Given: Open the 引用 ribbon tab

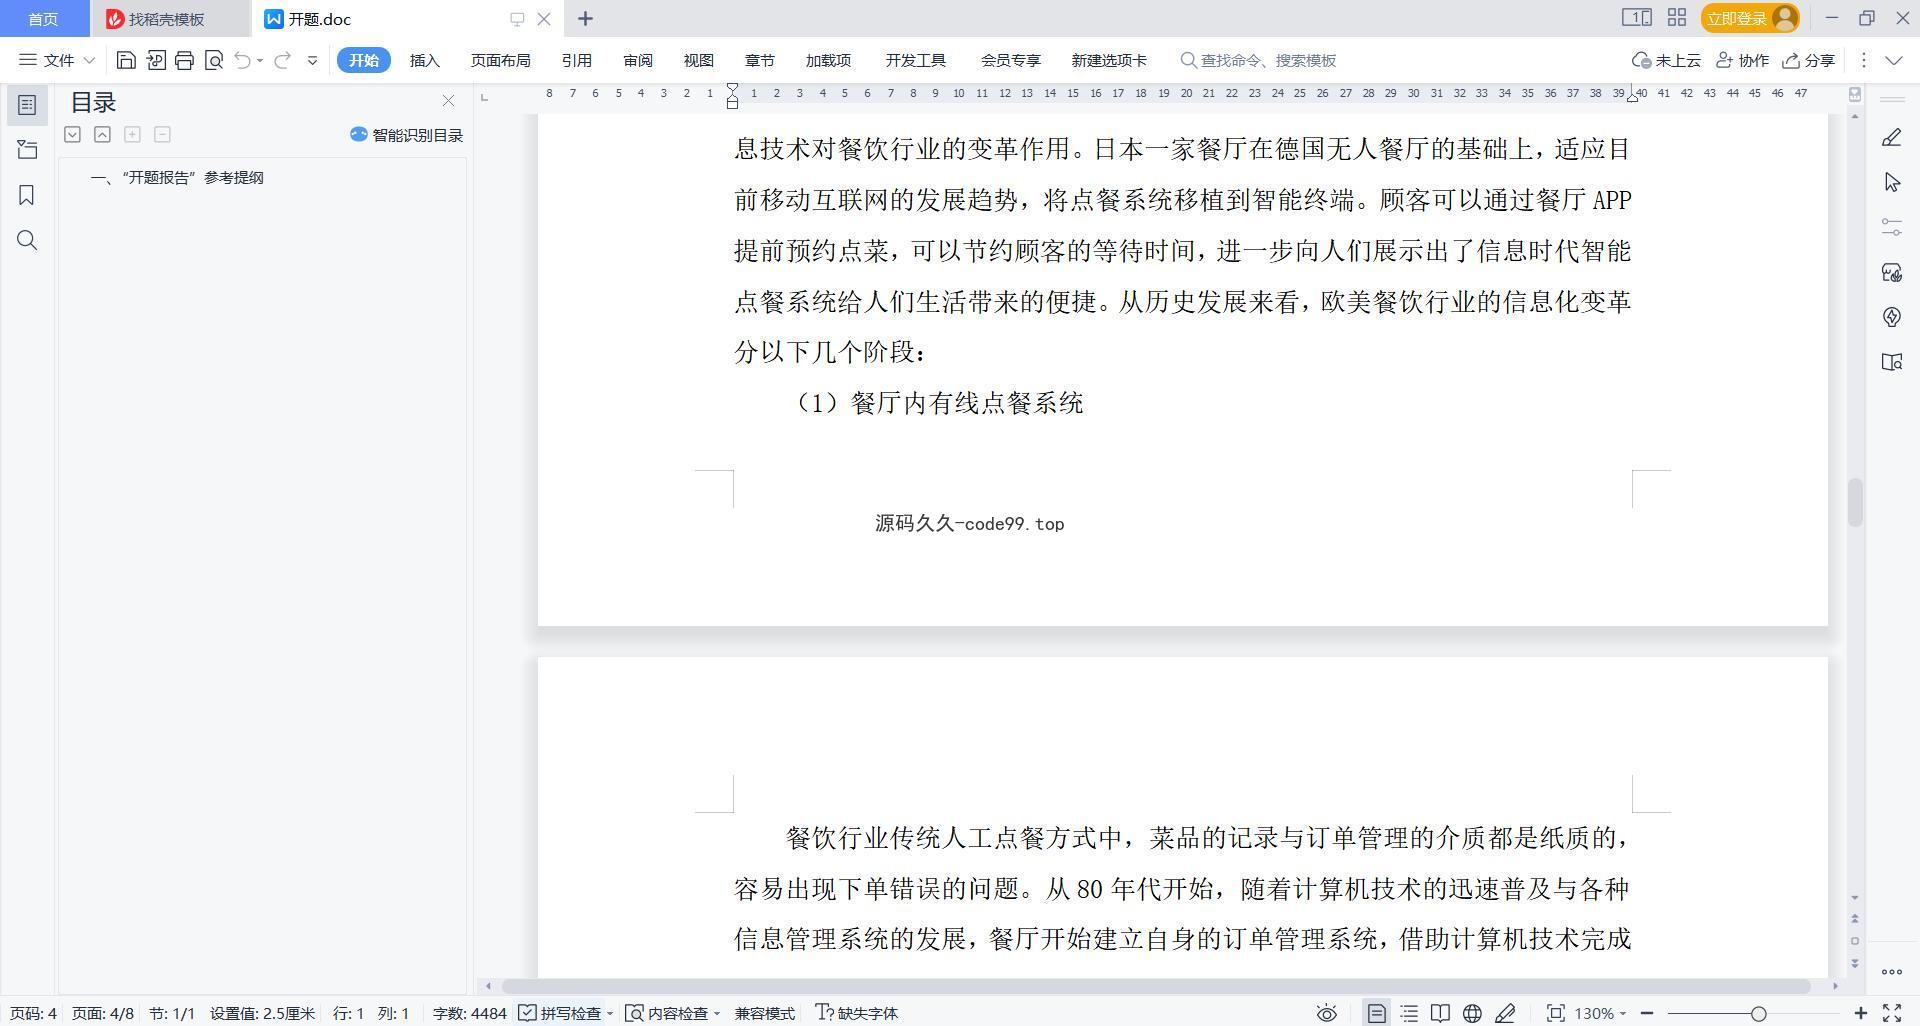Looking at the screenshot, I should [576, 60].
